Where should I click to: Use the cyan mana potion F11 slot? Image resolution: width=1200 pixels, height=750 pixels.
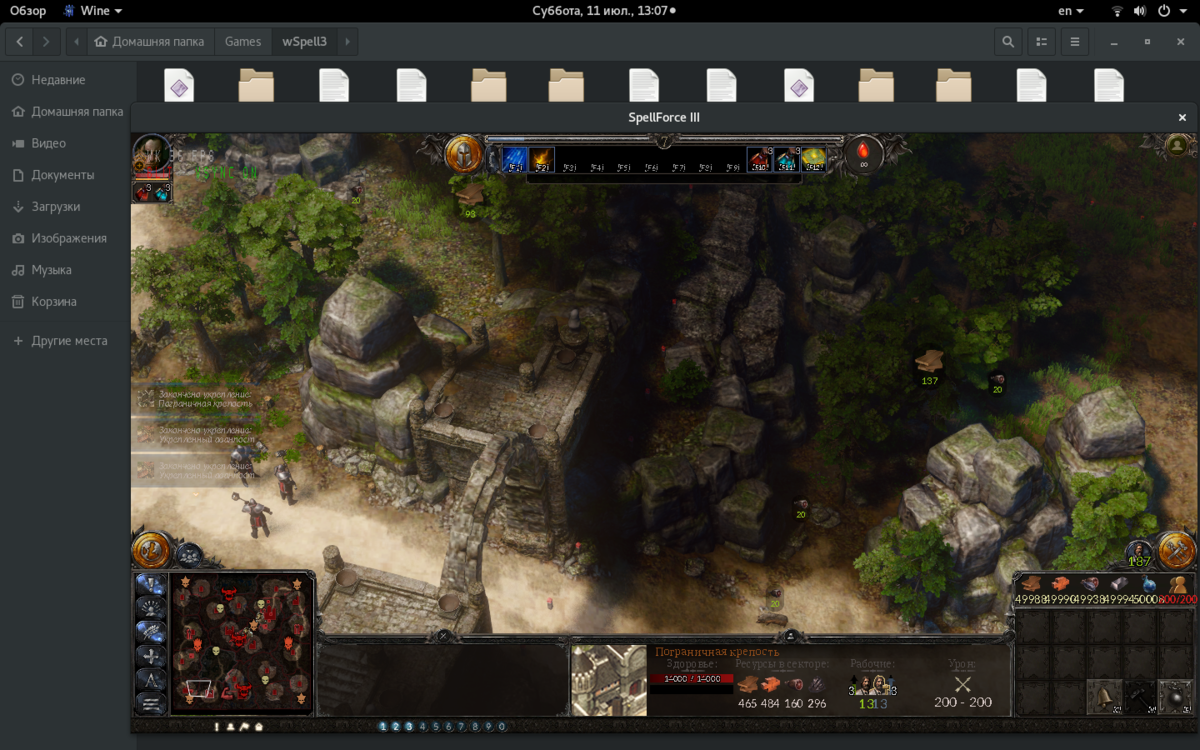pyautogui.click(x=786, y=159)
